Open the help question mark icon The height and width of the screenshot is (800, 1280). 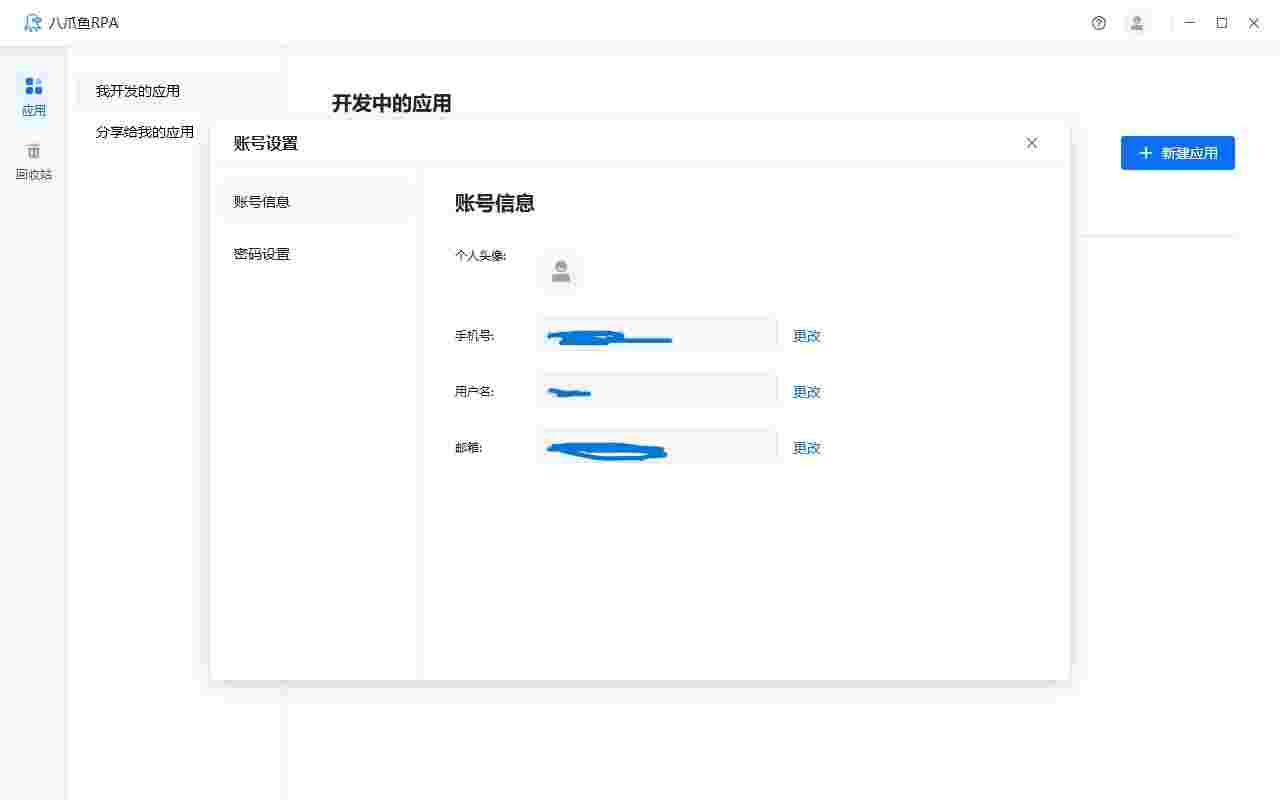pos(1098,23)
